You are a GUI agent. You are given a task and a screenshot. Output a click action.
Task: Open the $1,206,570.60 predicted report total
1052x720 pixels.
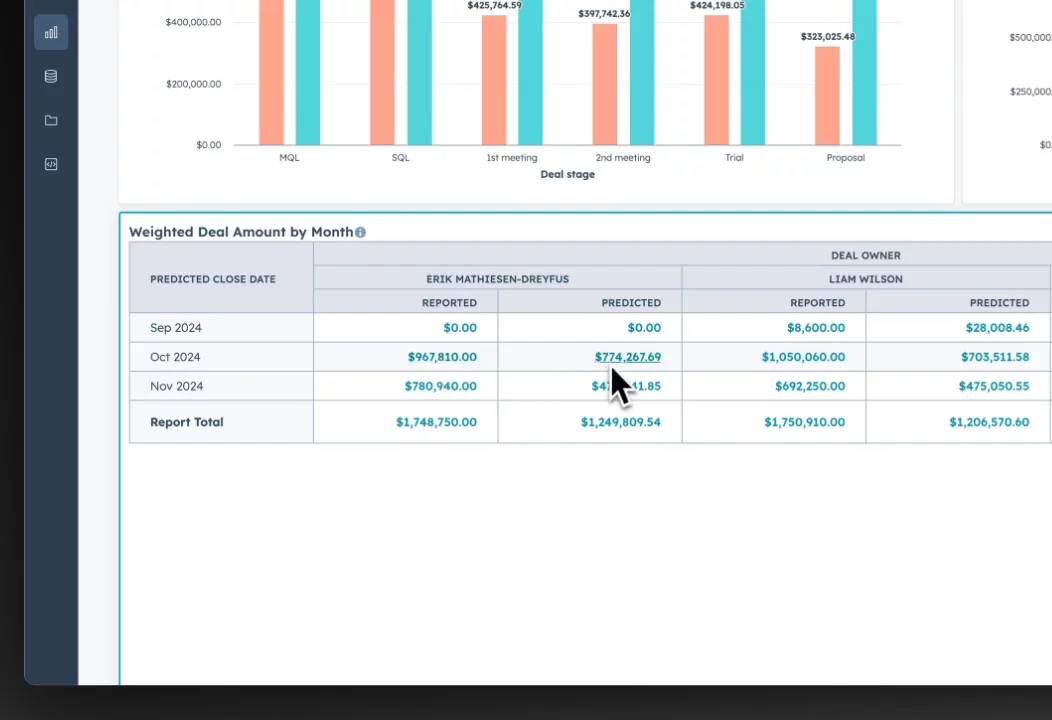[988, 423]
